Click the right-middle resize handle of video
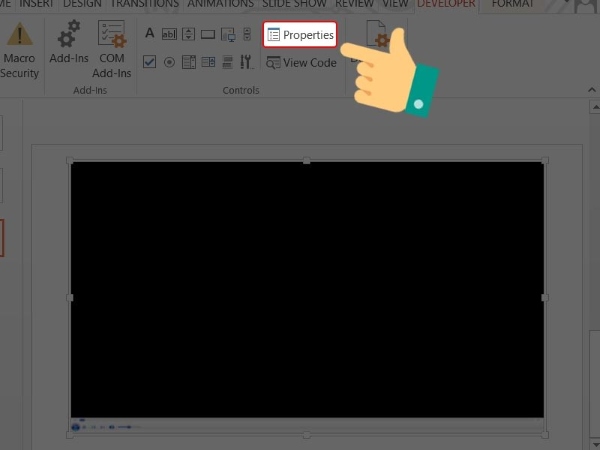The width and height of the screenshot is (600, 450). point(544,297)
